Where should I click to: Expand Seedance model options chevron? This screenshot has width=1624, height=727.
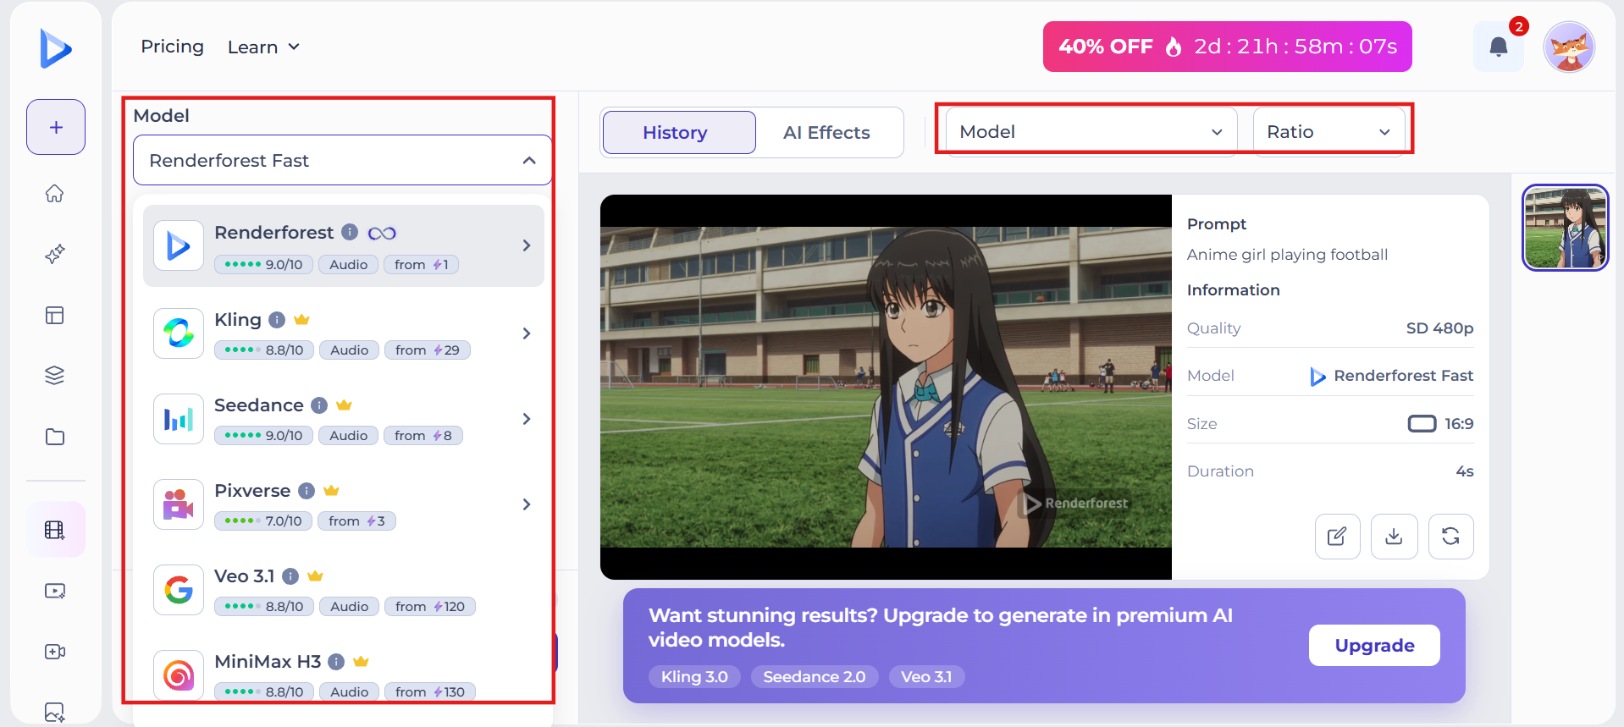[x=526, y=419]
